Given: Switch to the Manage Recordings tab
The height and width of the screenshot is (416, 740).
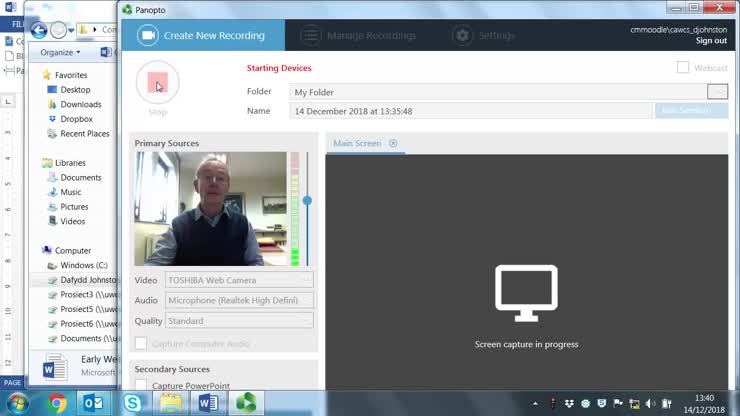Looking at the screenshot, I should click(357, 36).
